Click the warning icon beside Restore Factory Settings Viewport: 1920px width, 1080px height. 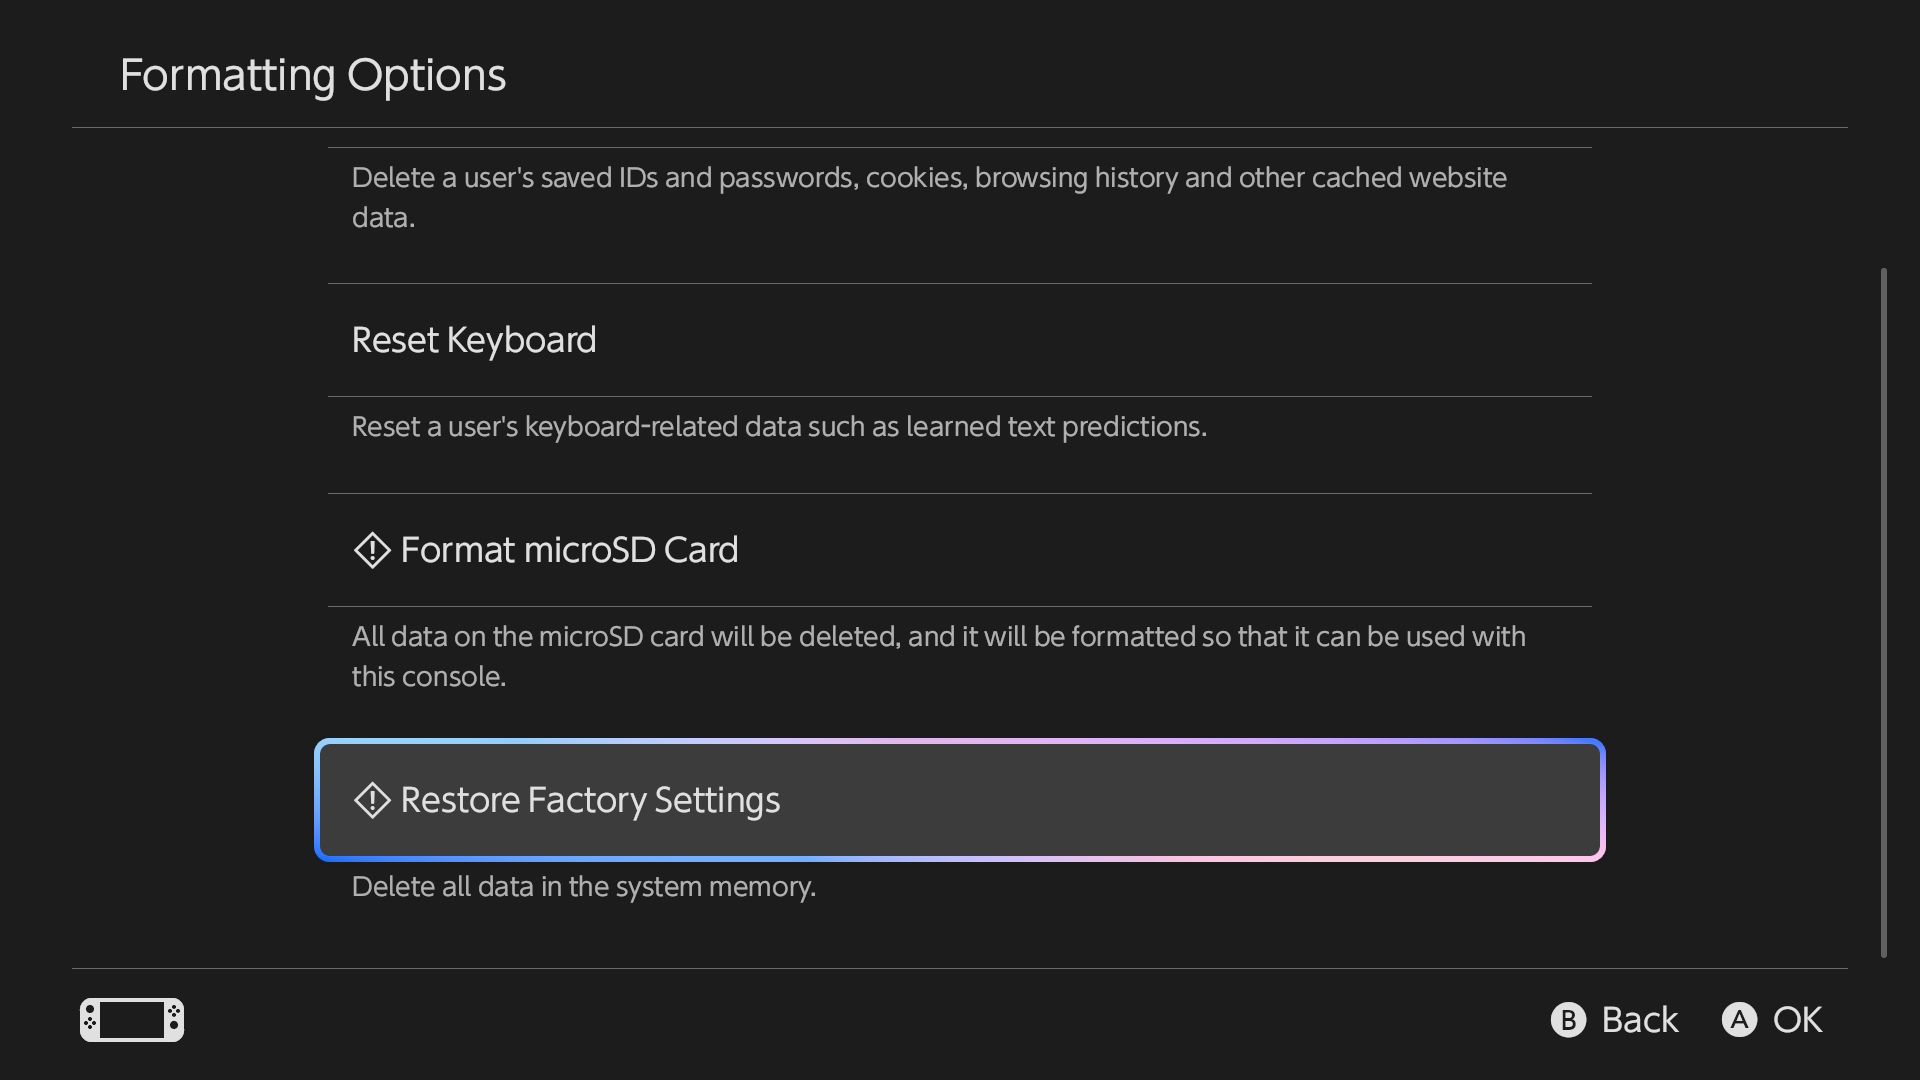pos(372,800)
